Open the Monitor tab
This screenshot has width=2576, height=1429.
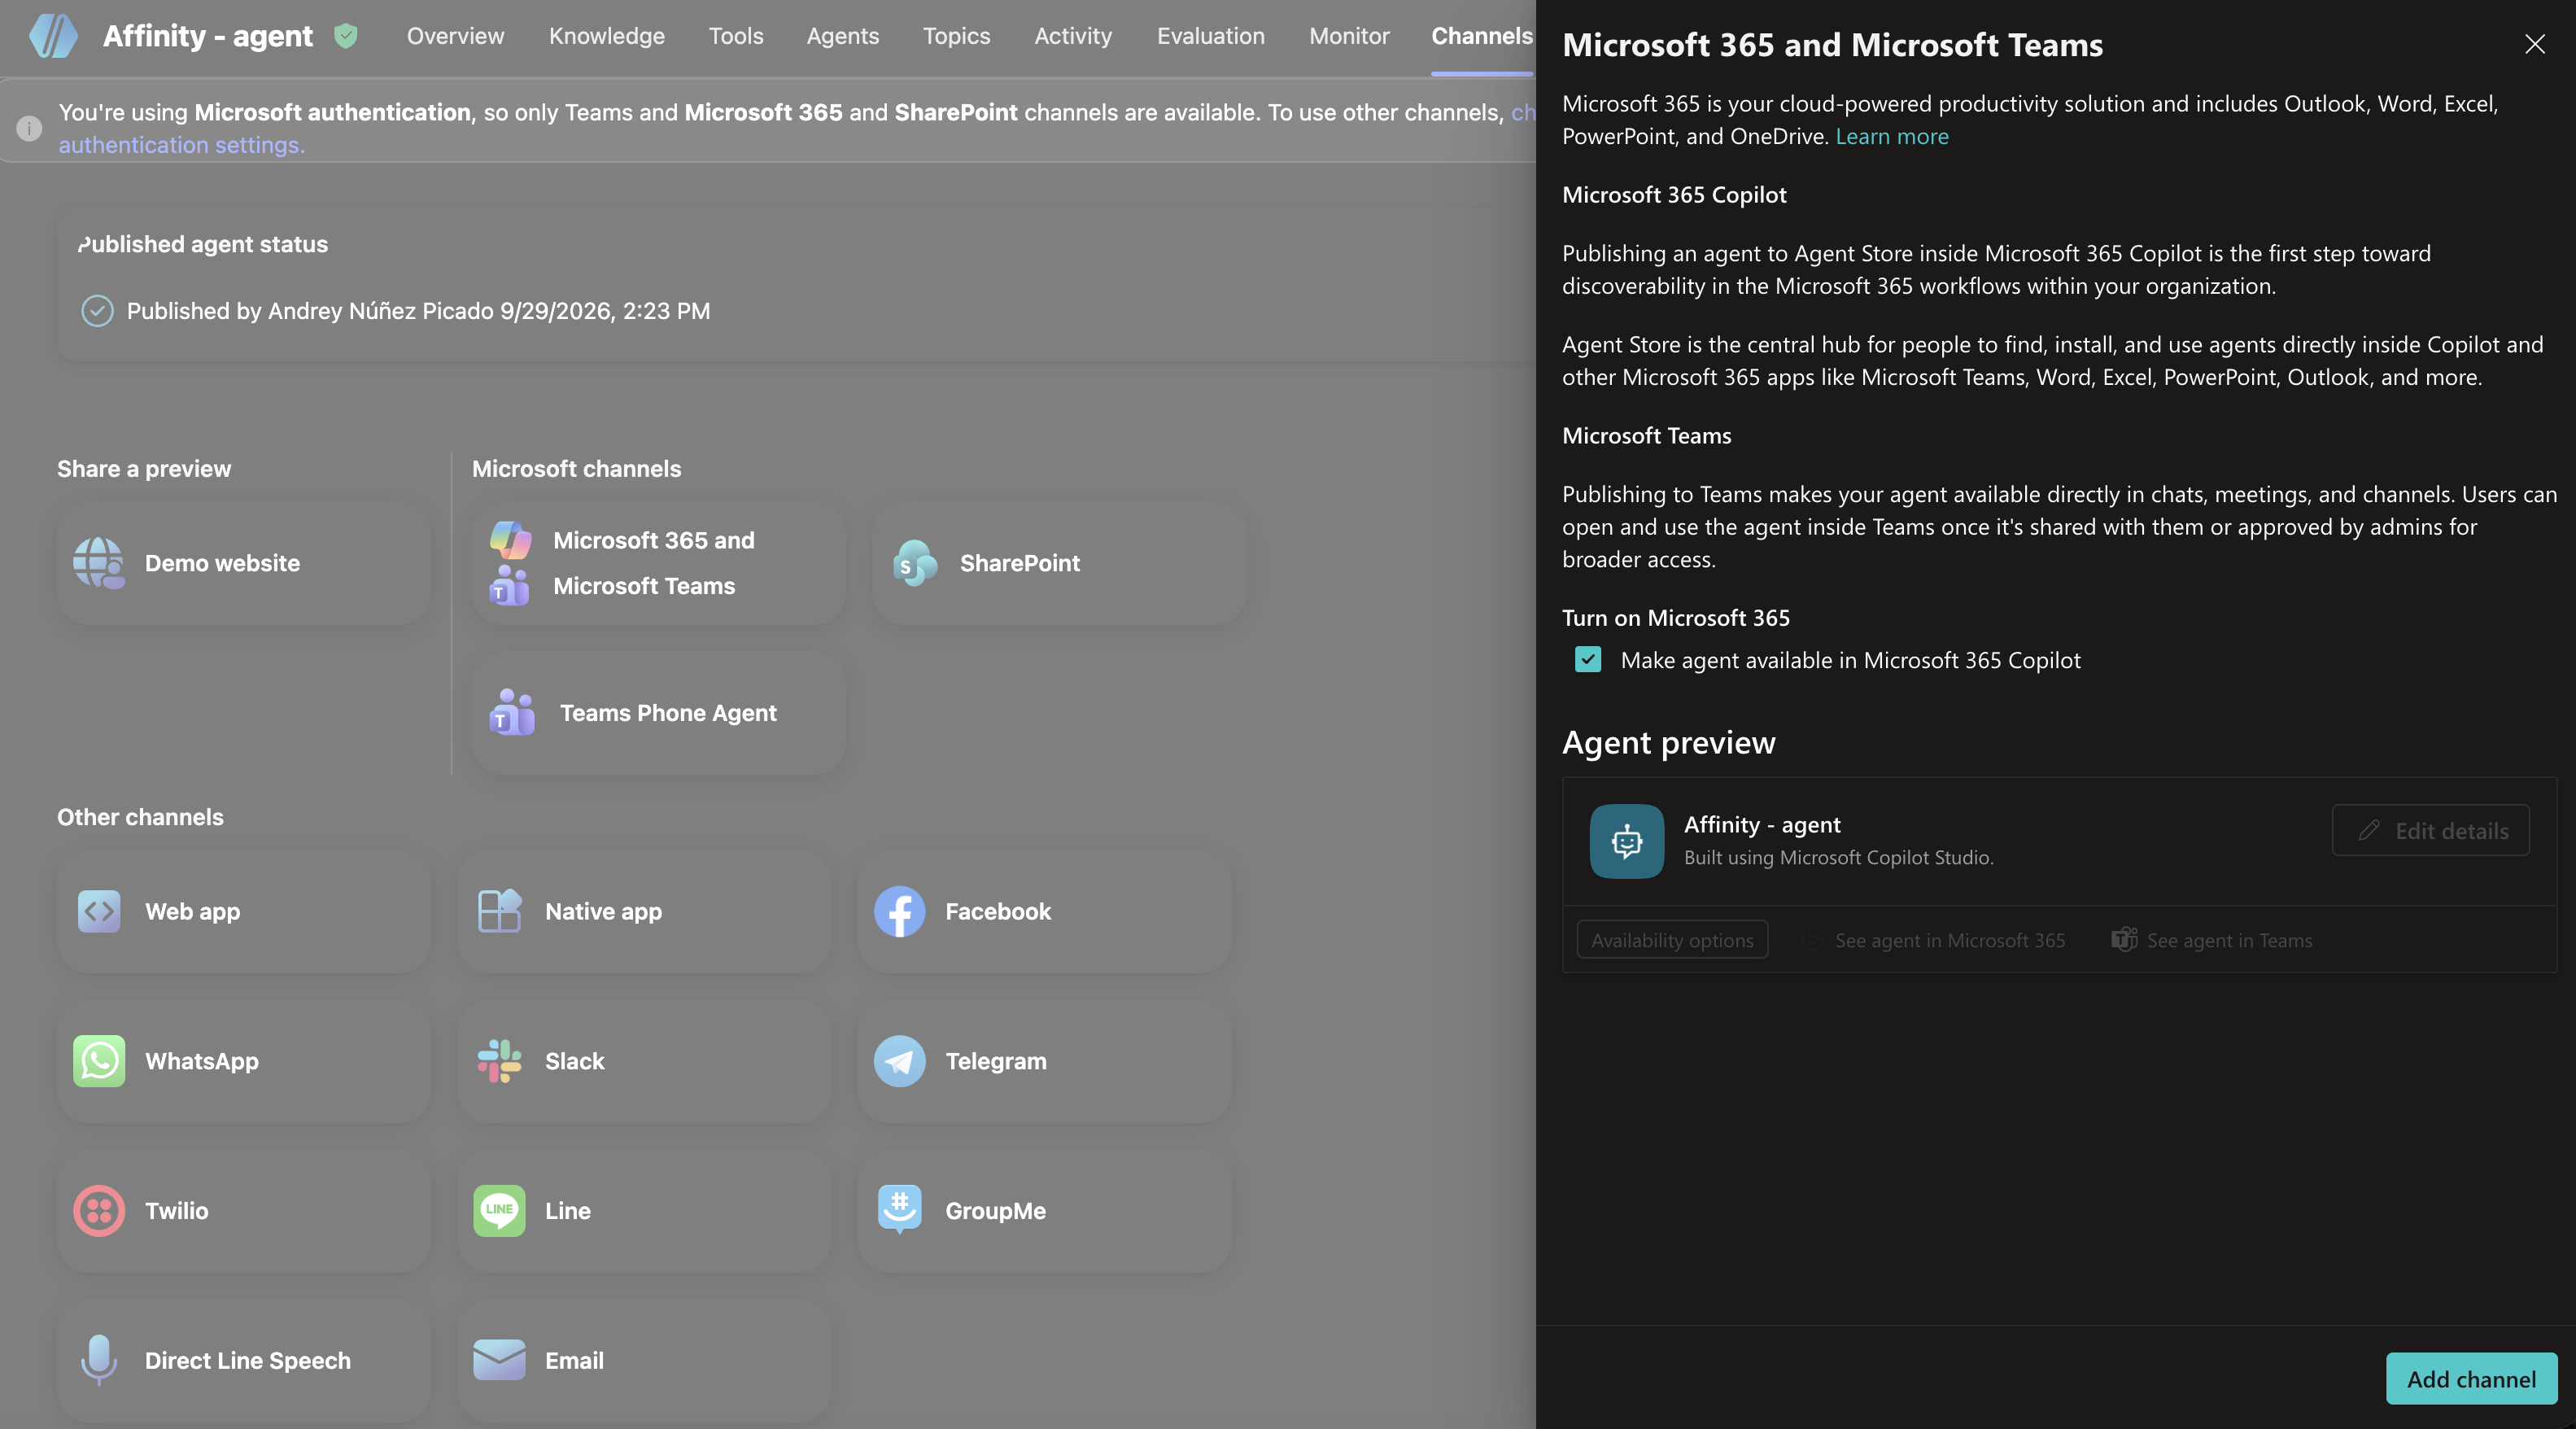pos(1349,36)
